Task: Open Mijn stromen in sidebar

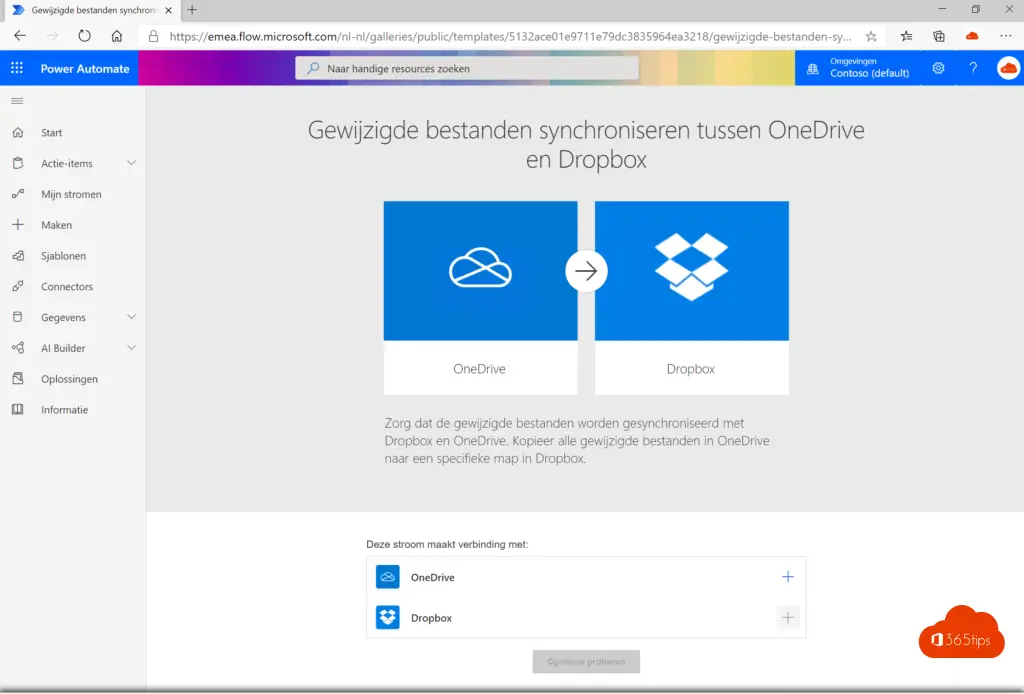Action: click(x=71, y=195)
